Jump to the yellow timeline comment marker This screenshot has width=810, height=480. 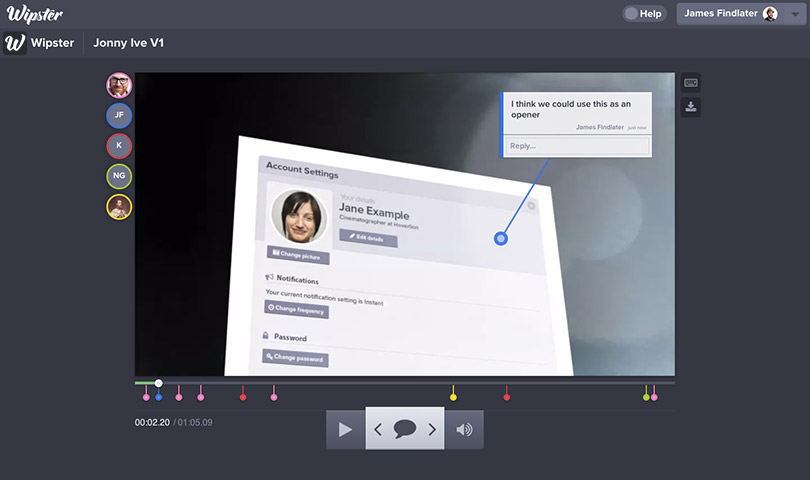453,397
